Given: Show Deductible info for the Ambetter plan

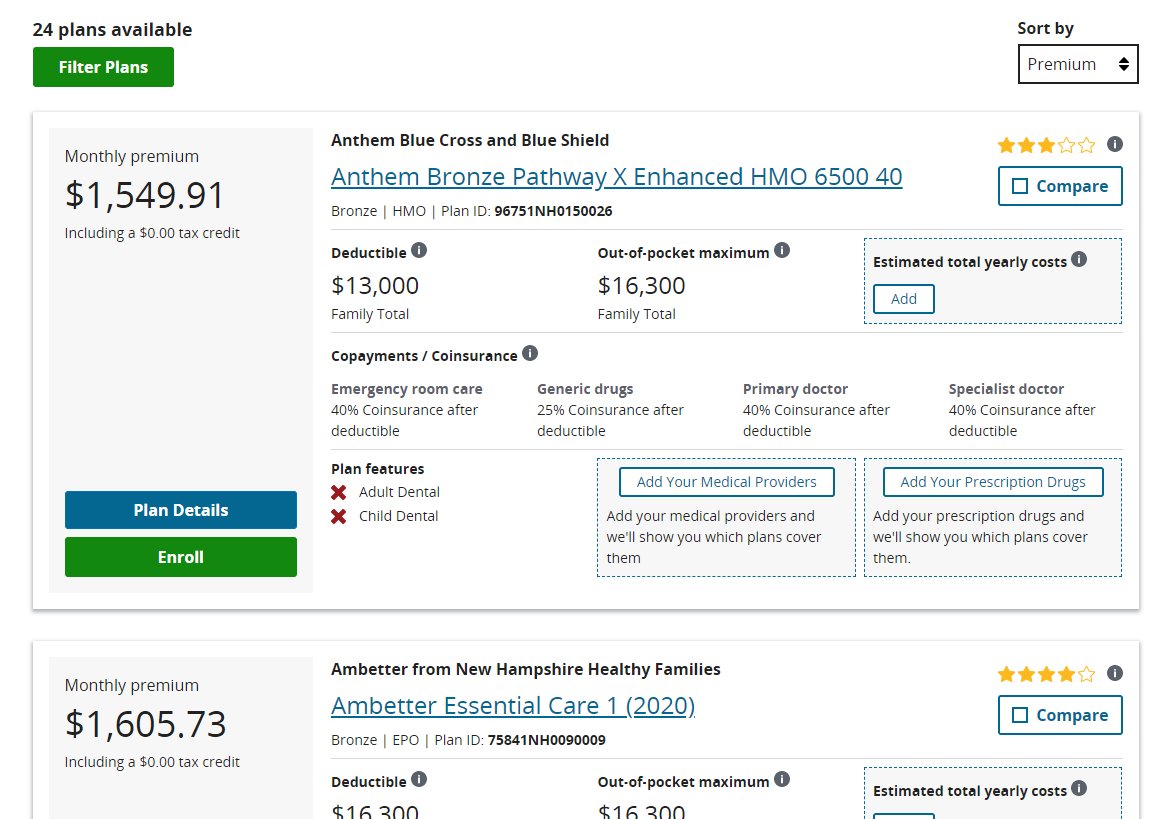Looking at the screenshot, I should click(x=419, y=779).
